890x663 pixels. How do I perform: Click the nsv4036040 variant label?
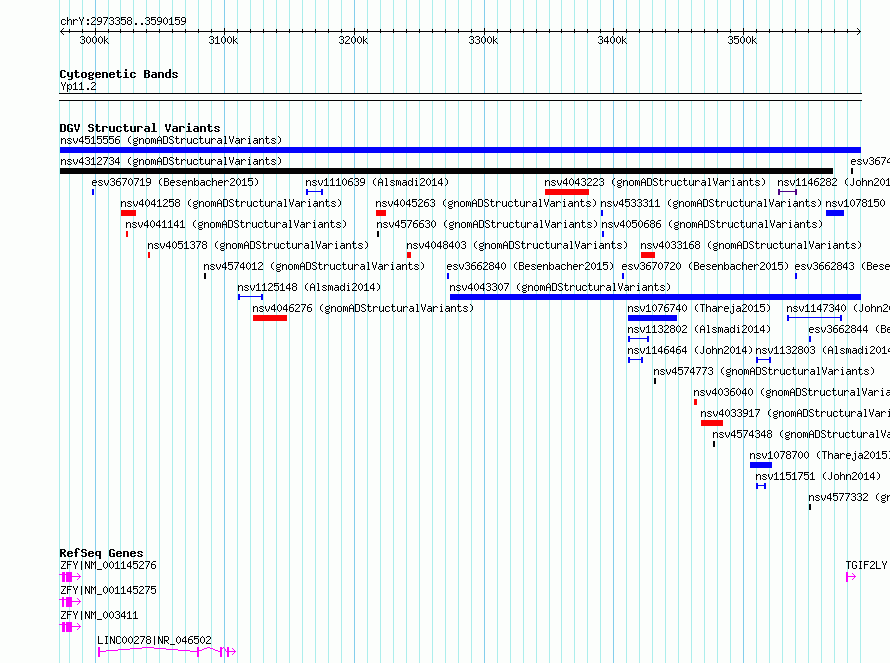(791, 392)
